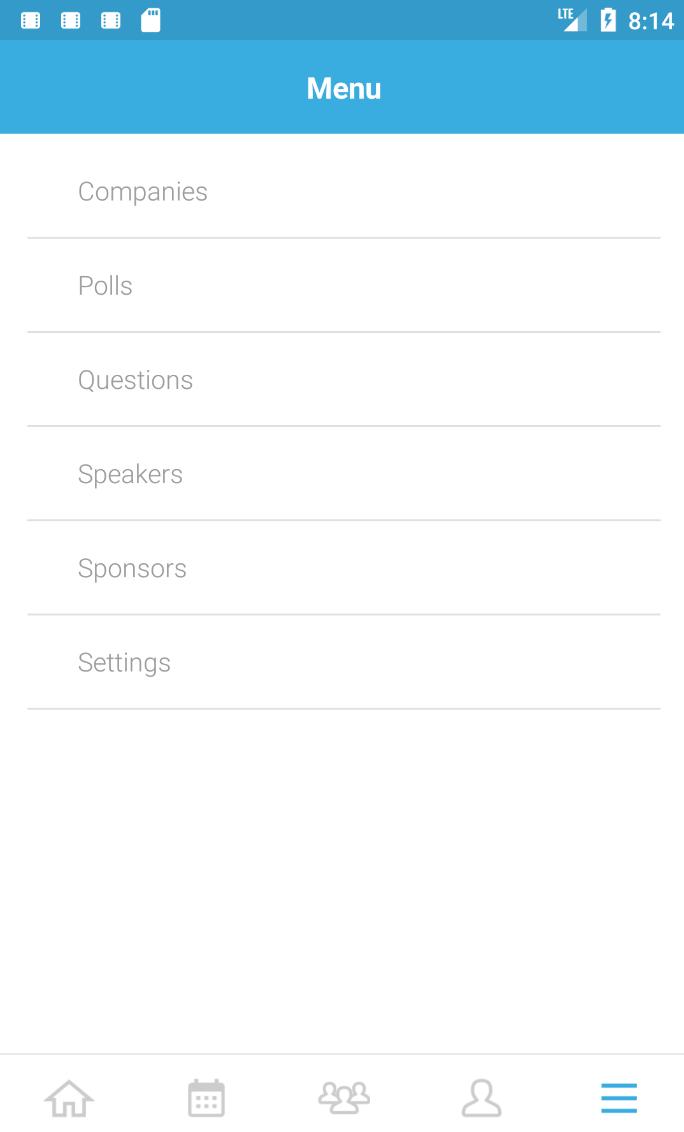Tap the attendees group icon

coord(343,1098)
